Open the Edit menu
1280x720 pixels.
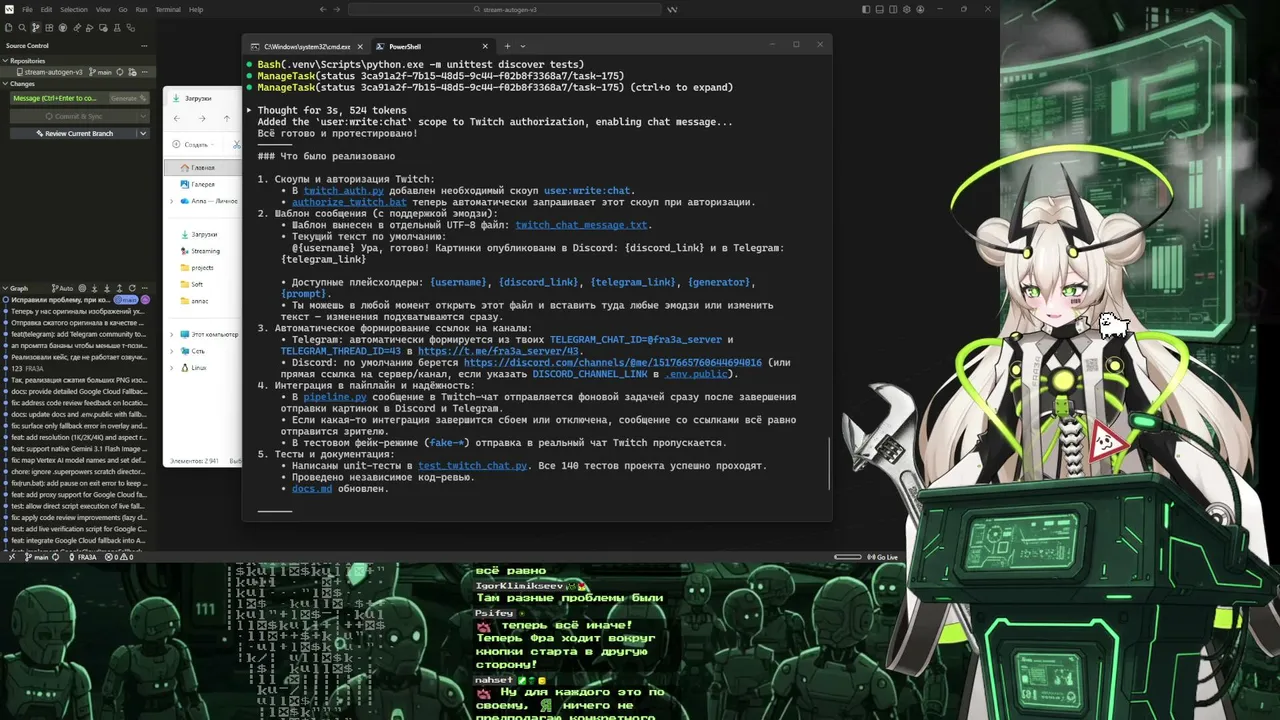click(x=46, y=9)
